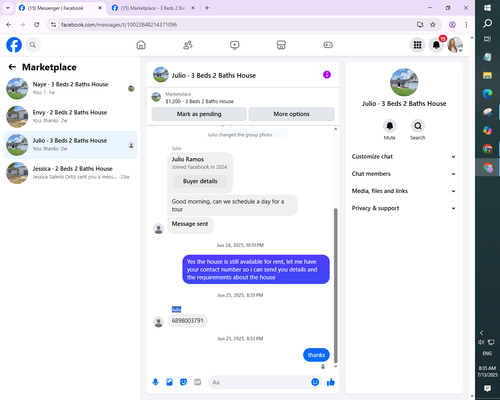Open the Friends icon in top navigation
The image size is (500, 400).
[188, 45]
